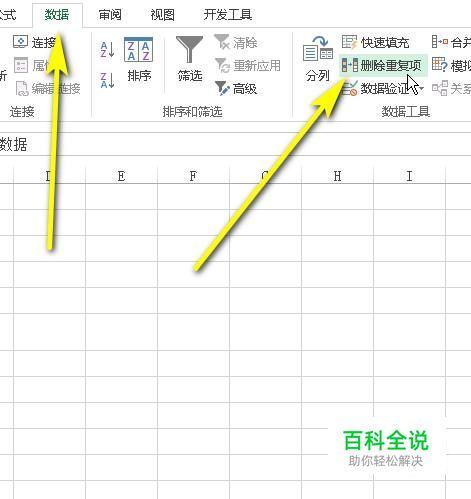The width and height of the screenshot is (471, 499).
Task: Select column H header
Action: 337,176
